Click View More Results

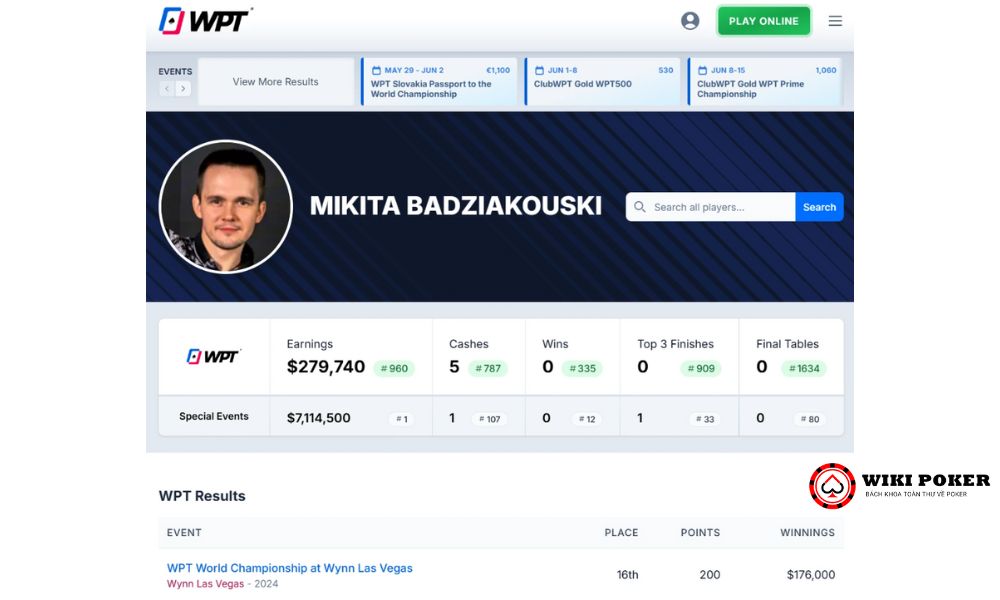pos(276,82)
